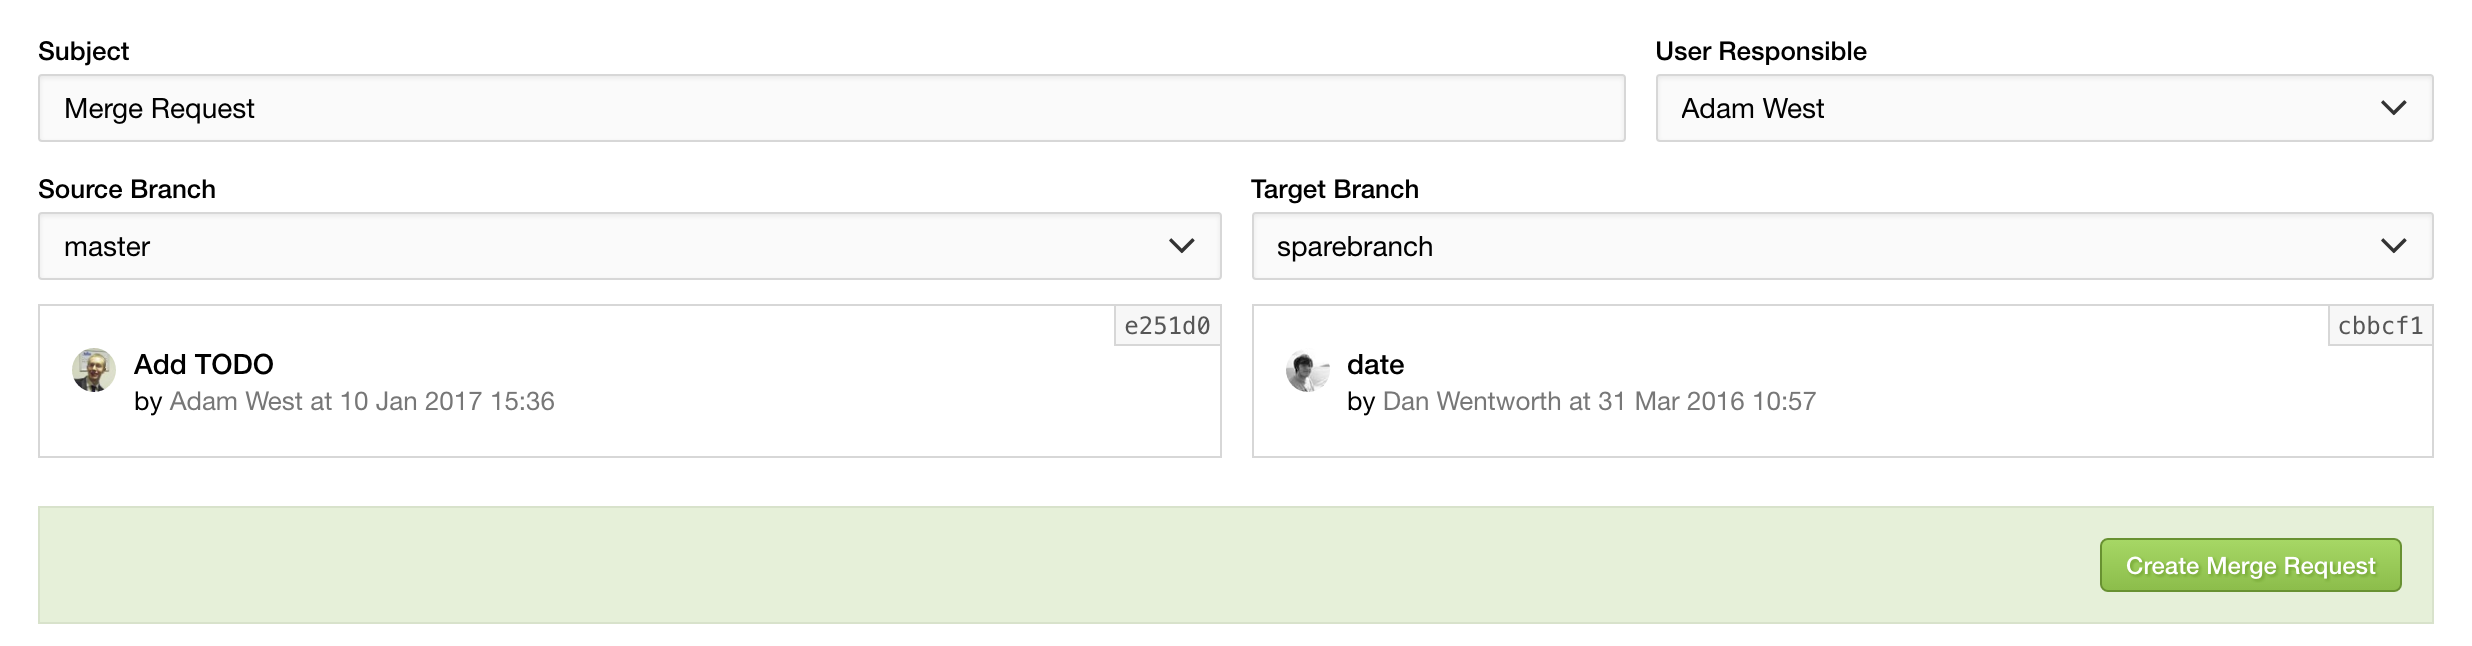Click Dan Wentworth's avatar on date commit
Viewport: 2472px width, 646px height.
tap(1307, 370)
